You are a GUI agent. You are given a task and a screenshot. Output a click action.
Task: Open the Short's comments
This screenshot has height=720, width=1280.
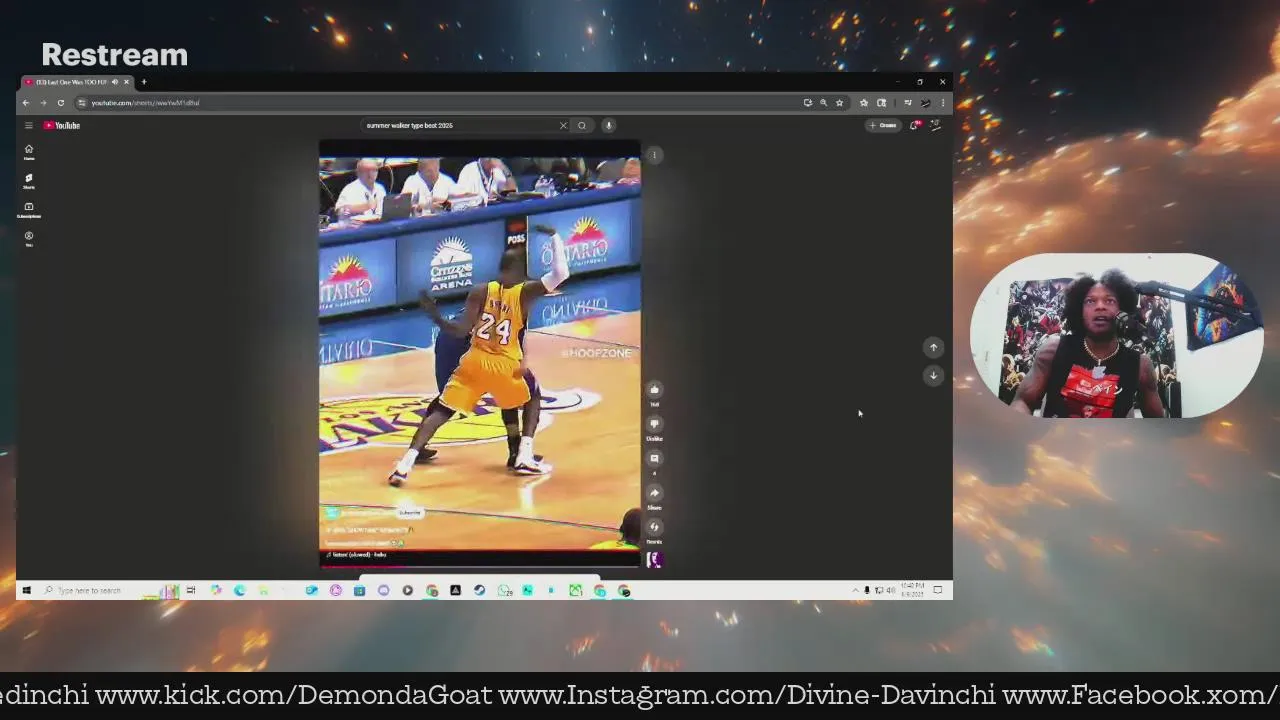tap(655, 459)
